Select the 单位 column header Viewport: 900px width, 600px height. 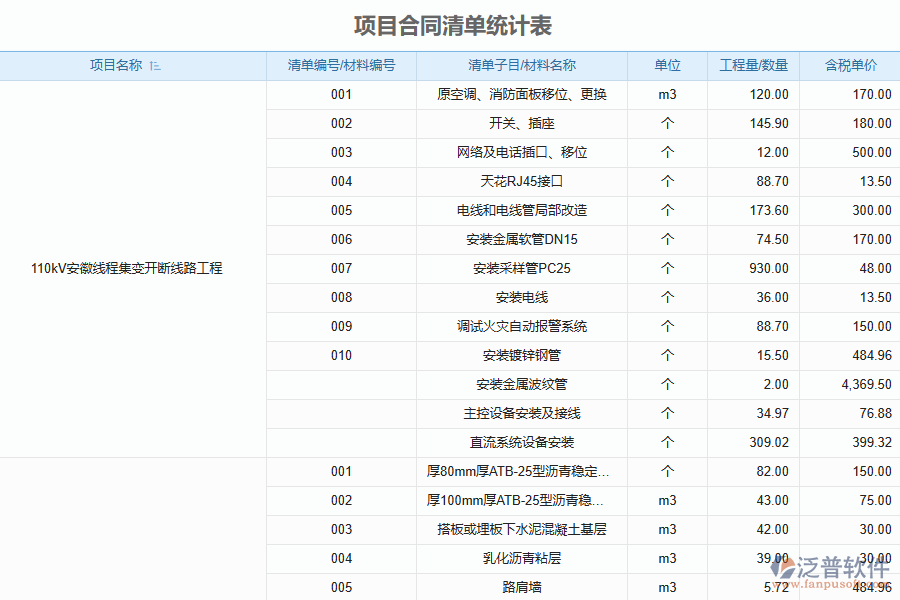point(667,66)
